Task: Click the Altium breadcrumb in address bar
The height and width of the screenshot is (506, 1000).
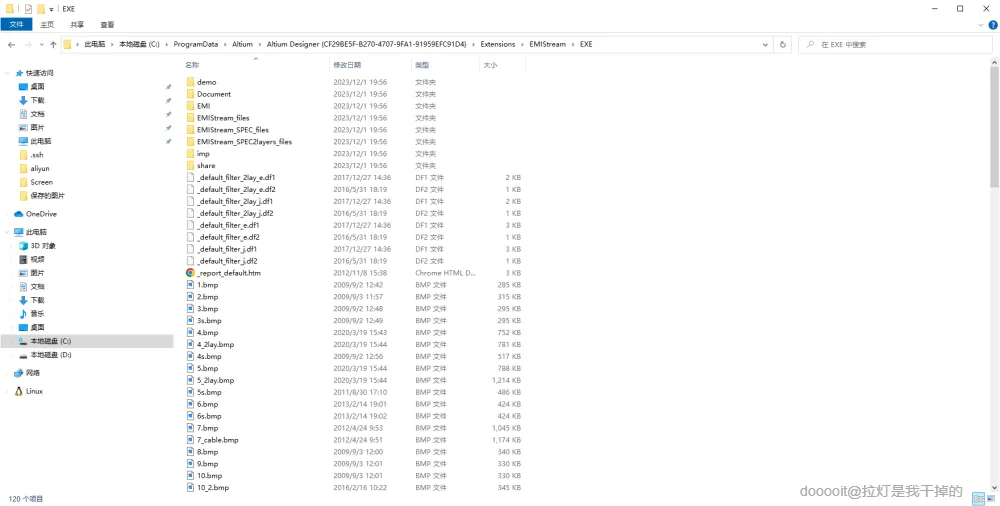Action: 242,45
